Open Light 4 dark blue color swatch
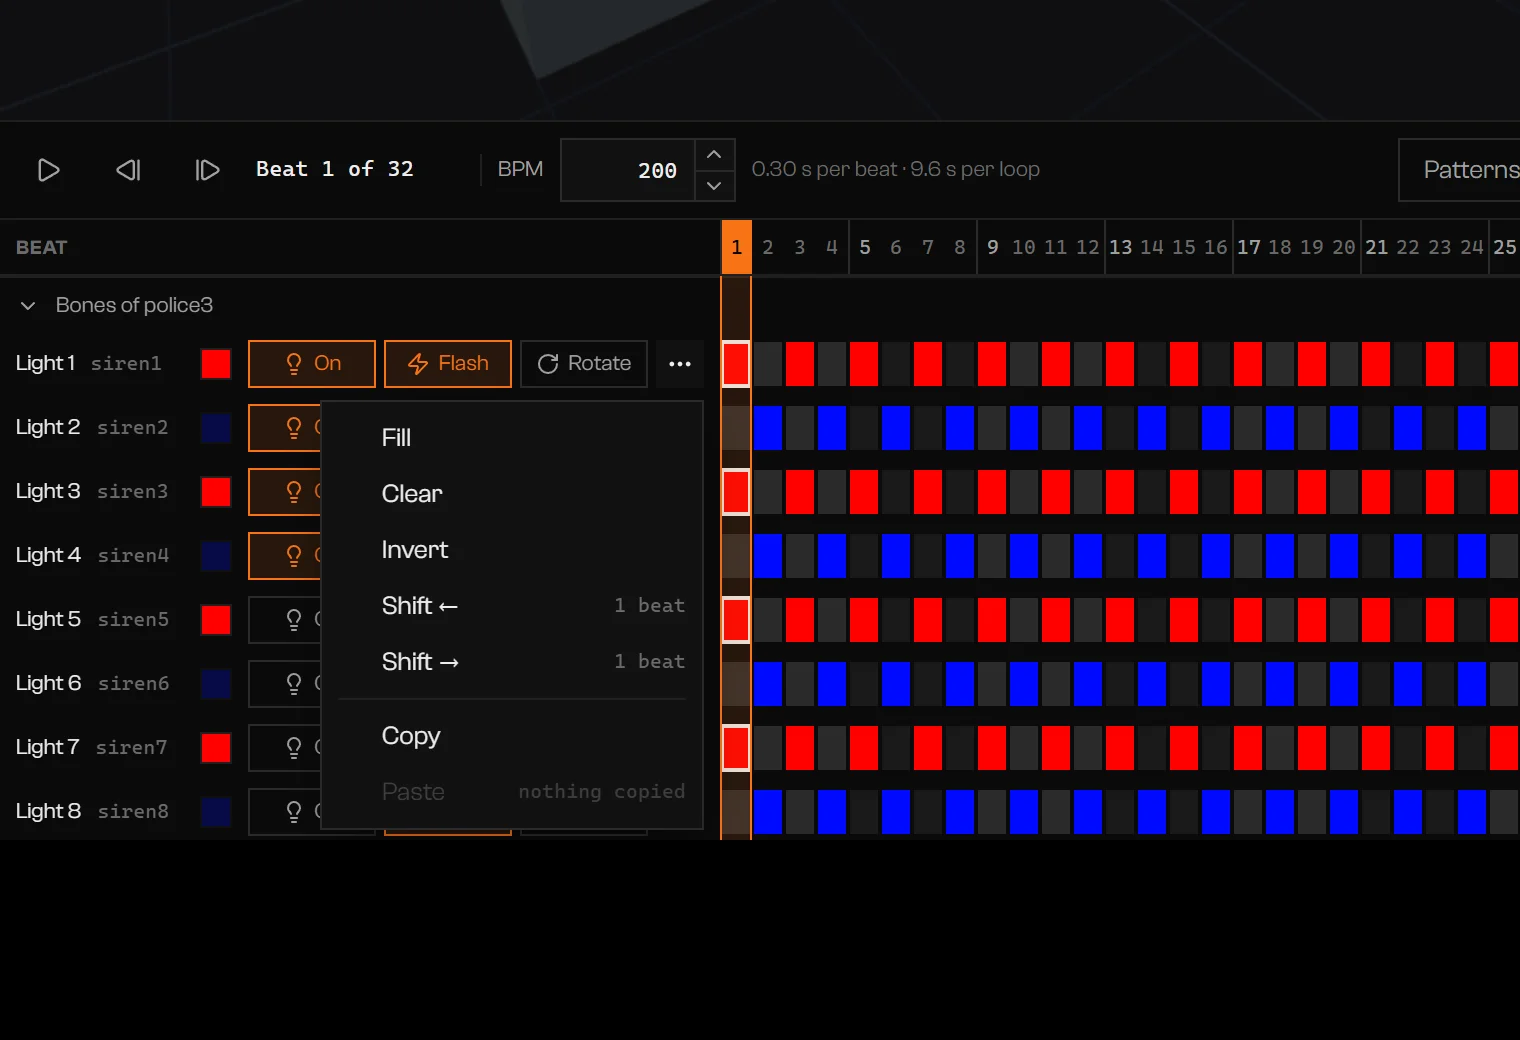 pos(216,556)
